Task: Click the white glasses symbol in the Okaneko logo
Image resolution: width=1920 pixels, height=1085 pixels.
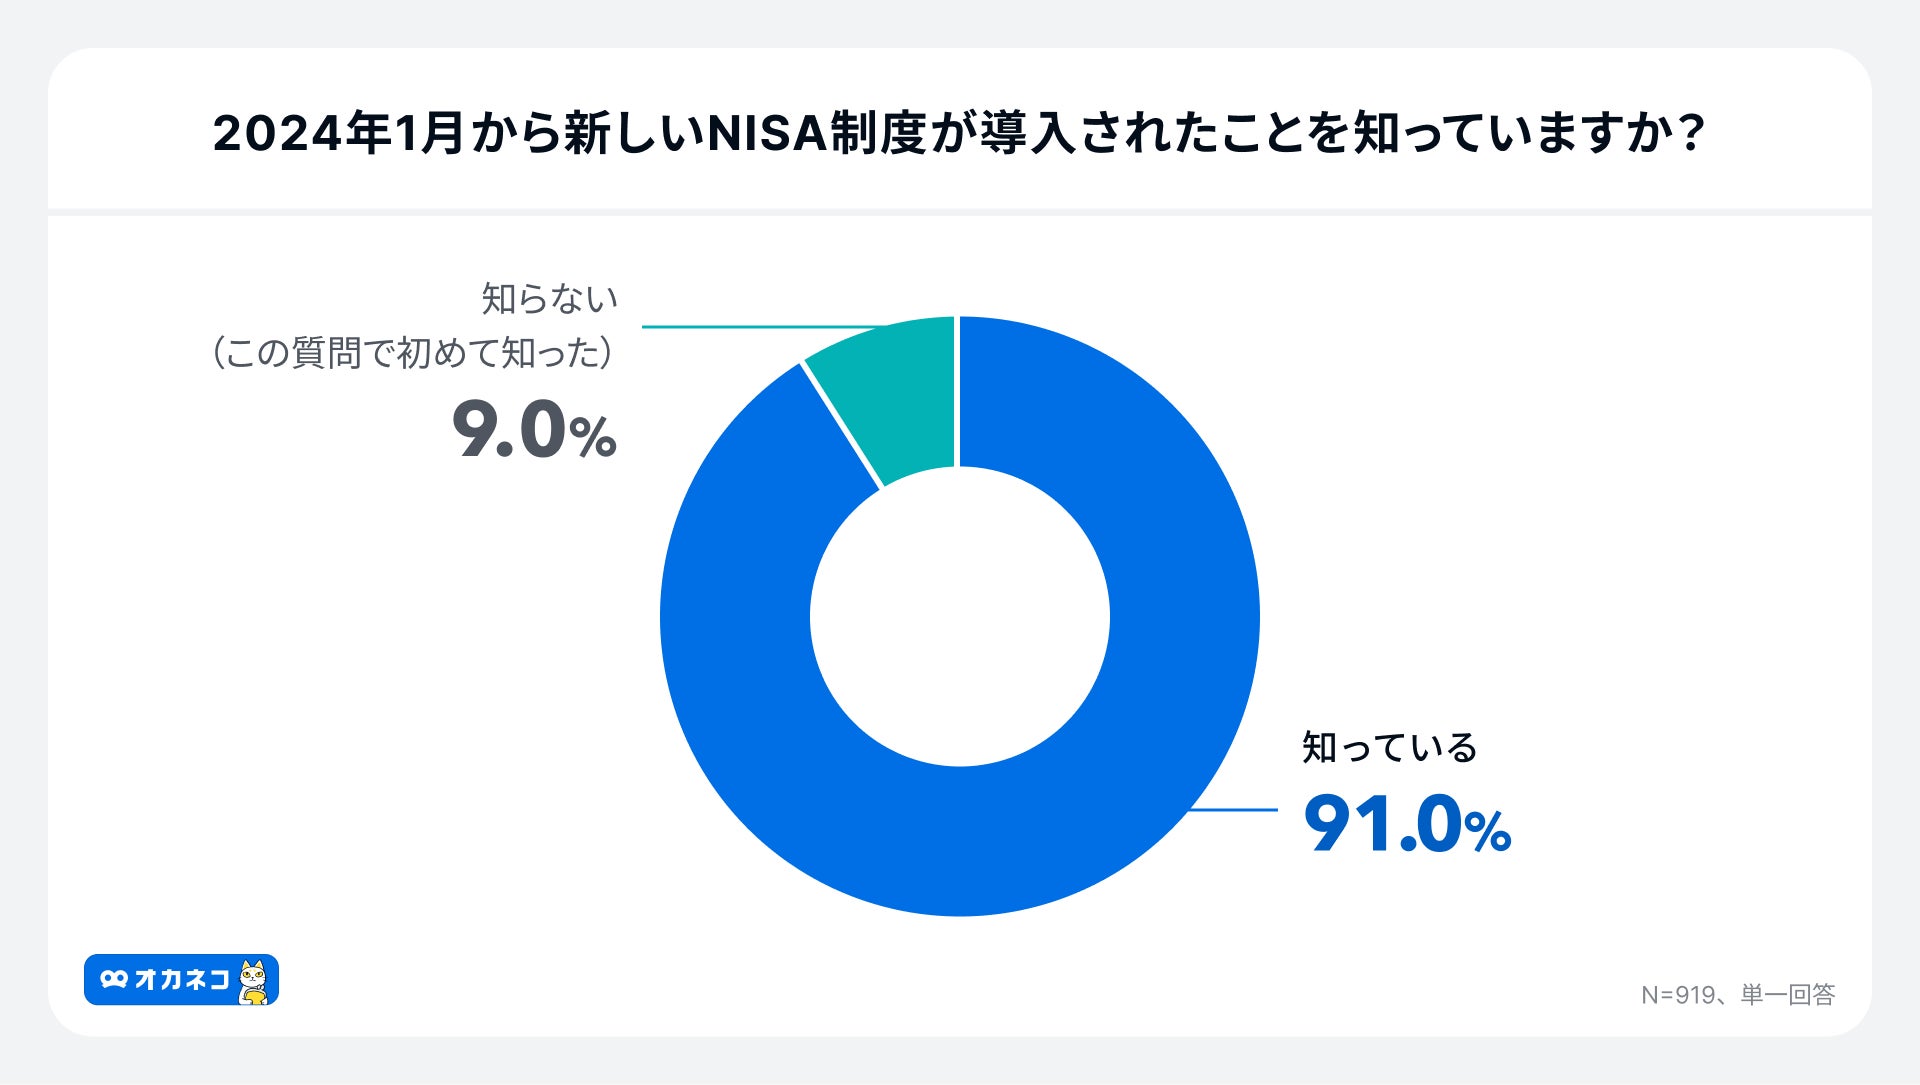Action: click(x=114, y=980)
